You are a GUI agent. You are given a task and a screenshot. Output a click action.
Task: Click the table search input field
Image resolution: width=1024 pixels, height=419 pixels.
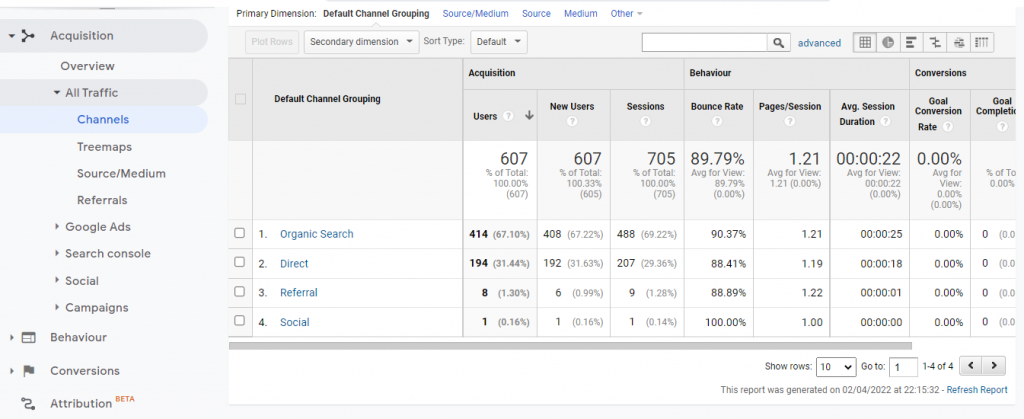pos(705,42)
